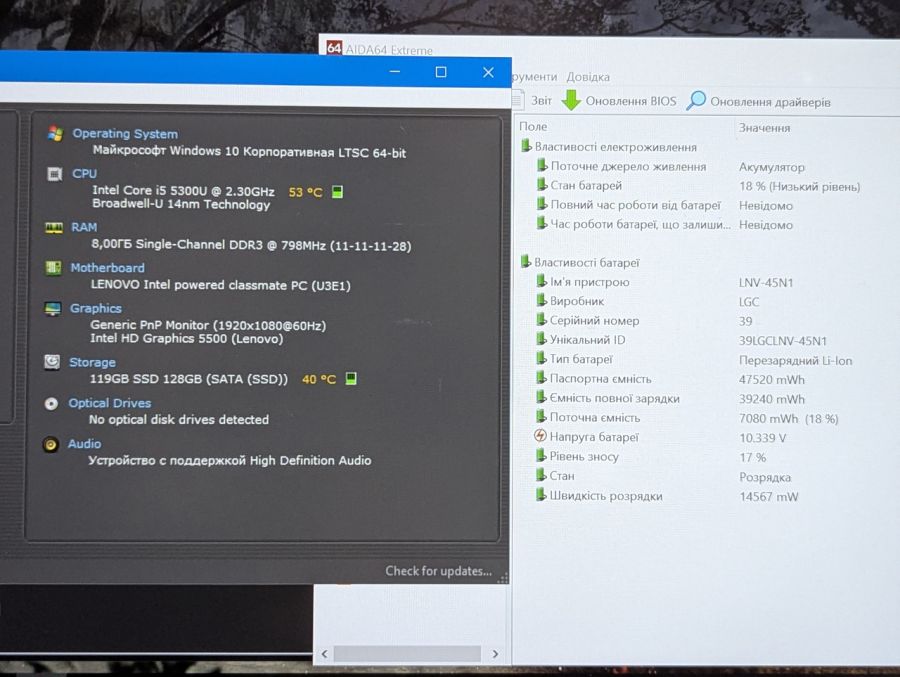Viewport: 900px width, 677px height.
Task: Open the Optical Drives section link
Action: pyautogui.click(x=110, y=403)
